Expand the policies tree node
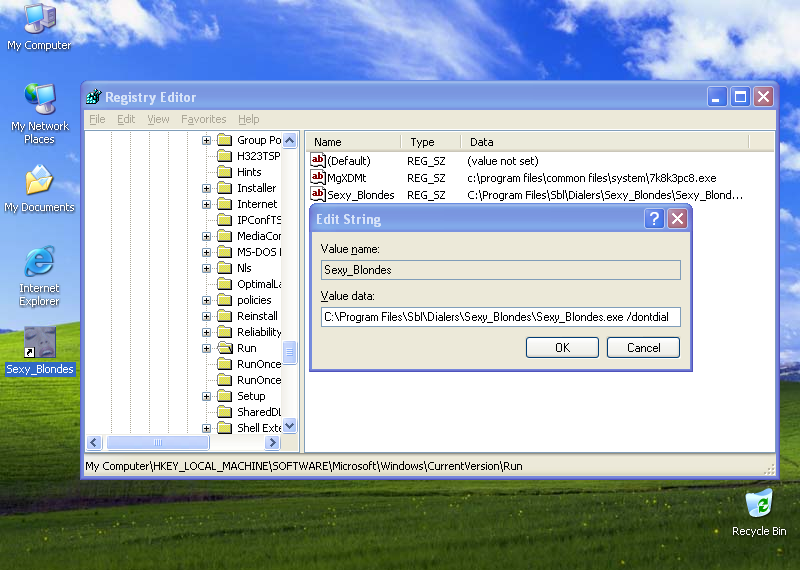This screenshot has height=570, width=800. 206,300
